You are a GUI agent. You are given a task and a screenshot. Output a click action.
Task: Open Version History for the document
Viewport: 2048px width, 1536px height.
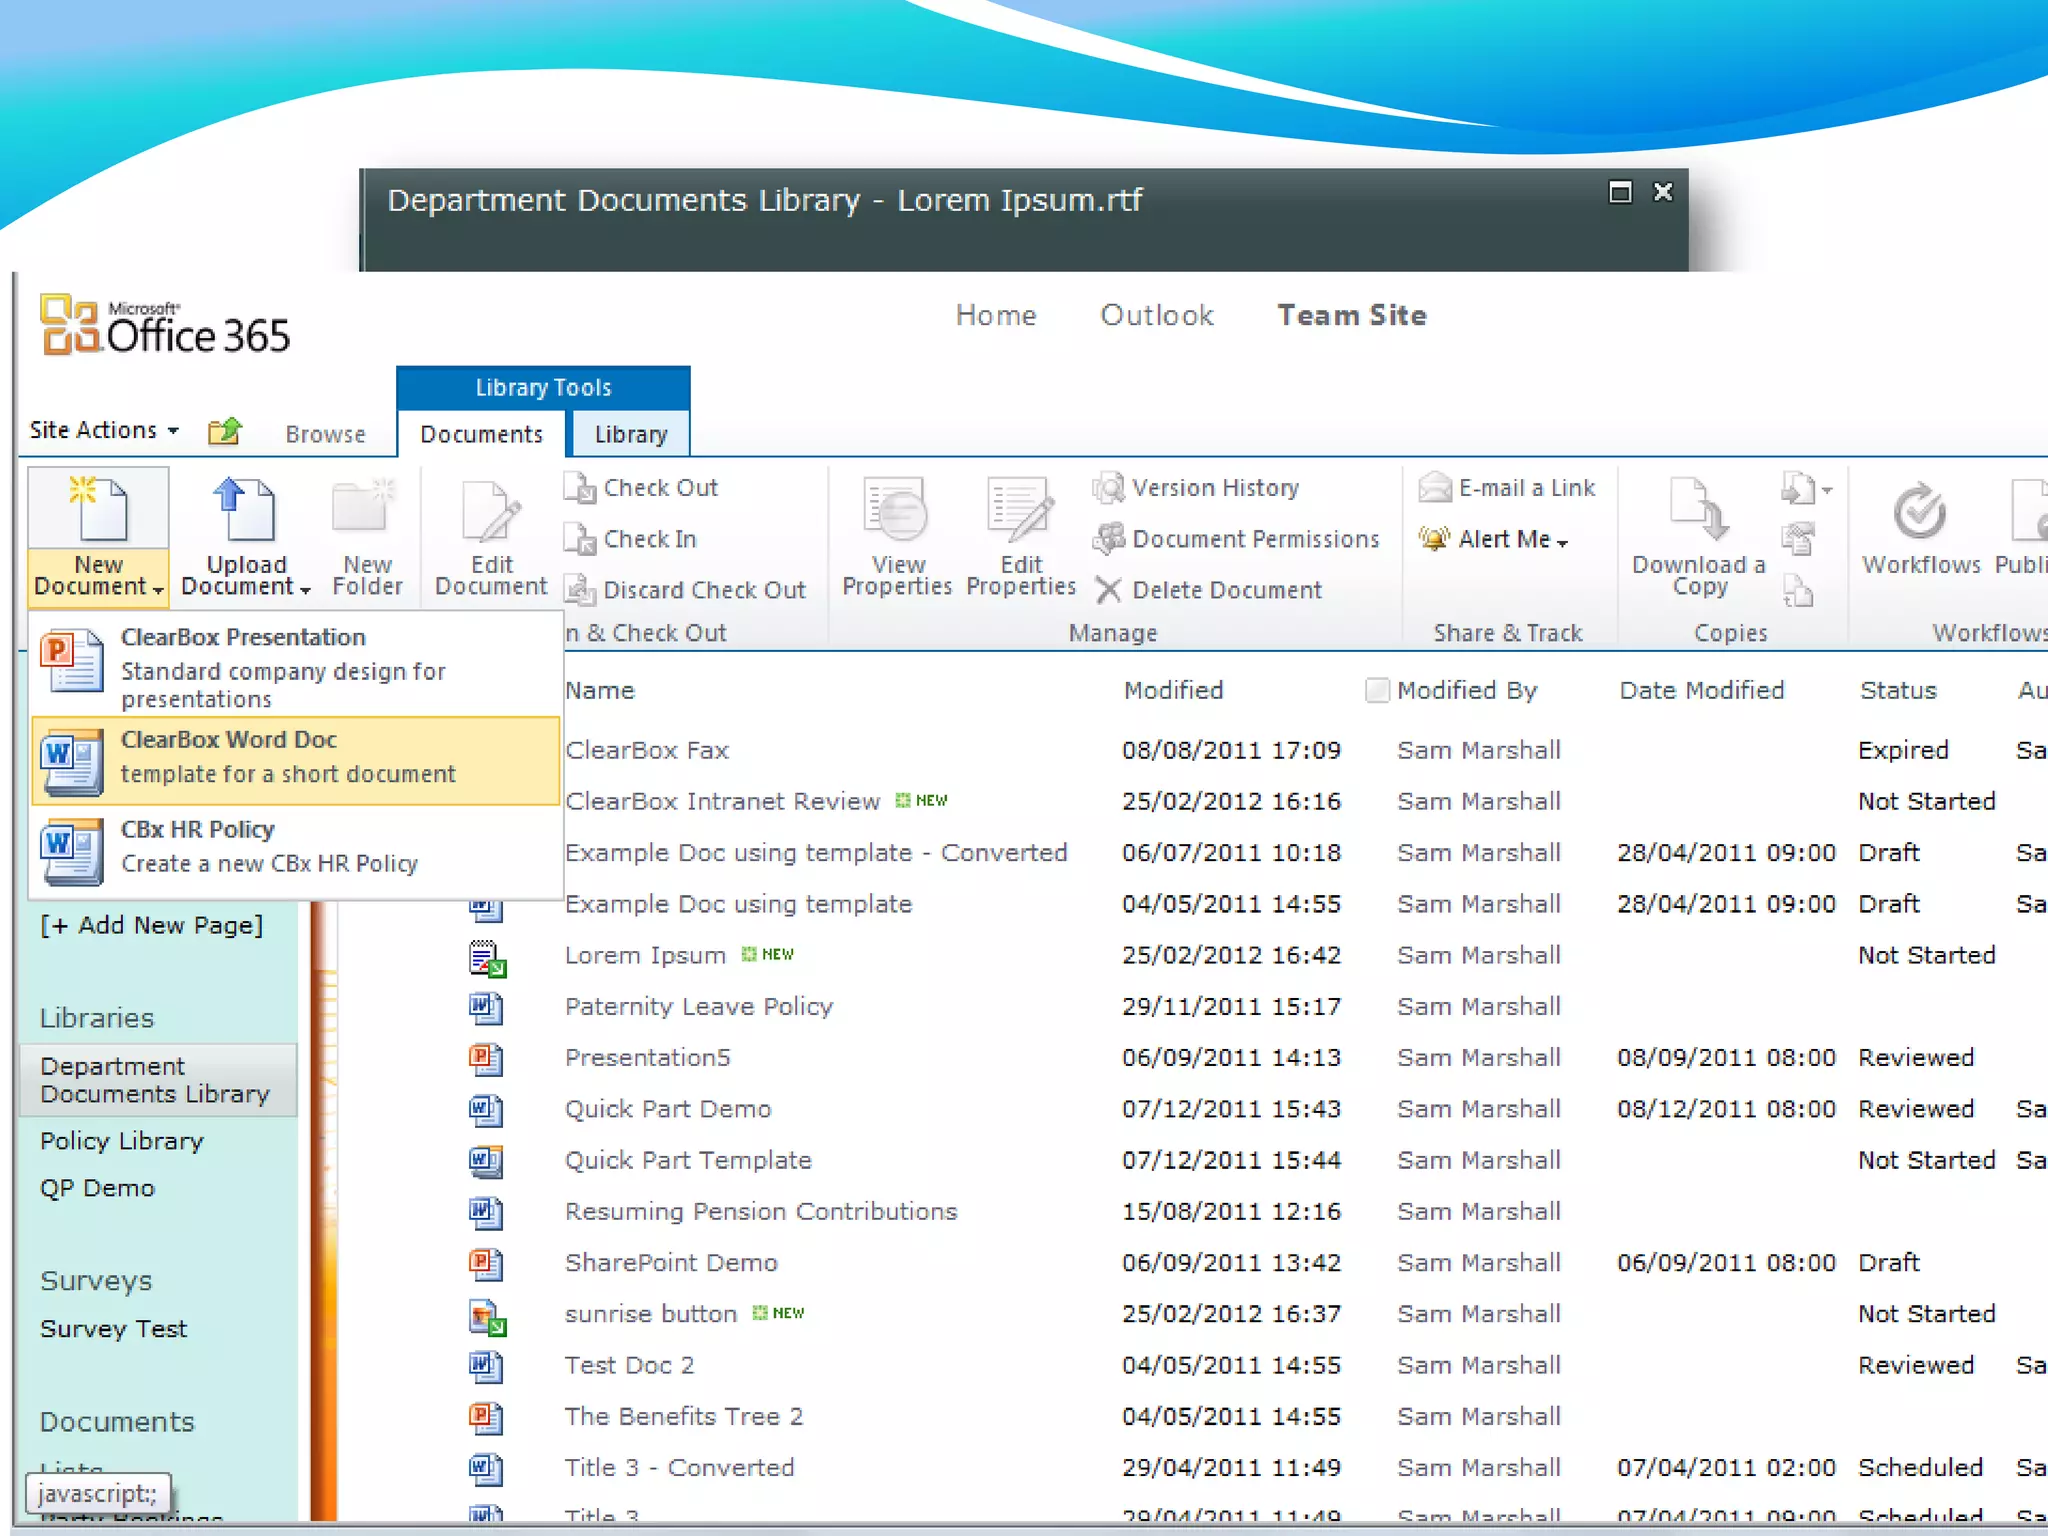pos(1214,488)
